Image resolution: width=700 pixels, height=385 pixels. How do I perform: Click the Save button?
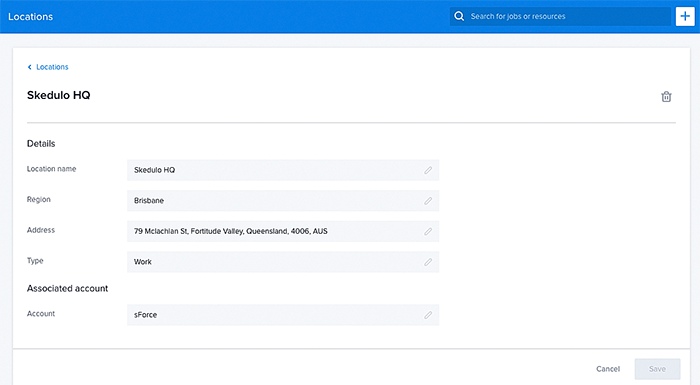tap(657, 369)
